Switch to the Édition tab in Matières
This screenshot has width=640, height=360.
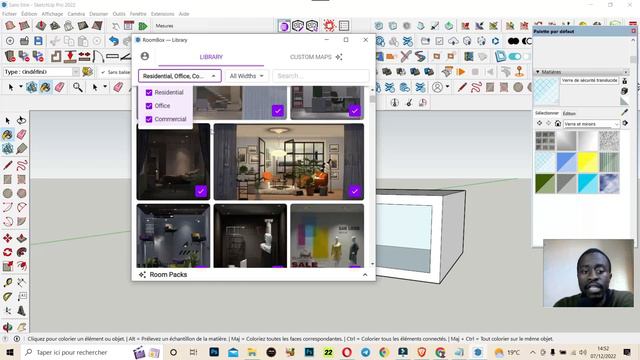click(569, 113)
